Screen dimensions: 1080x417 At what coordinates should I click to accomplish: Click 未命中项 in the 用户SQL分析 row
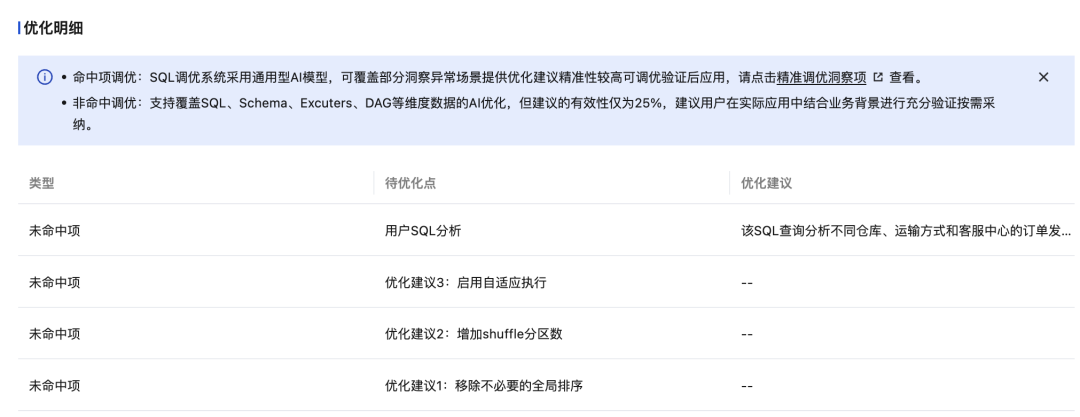(x=54, y=231)
